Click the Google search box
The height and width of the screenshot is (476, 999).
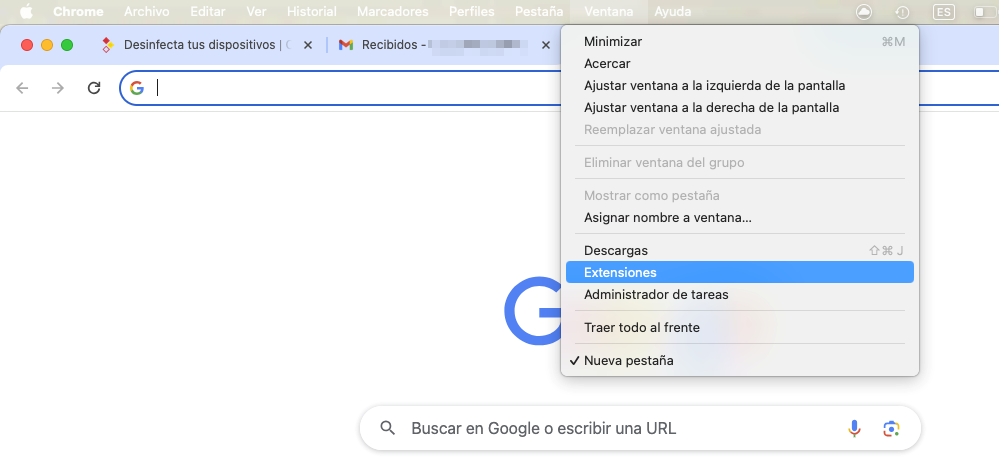tap(610, 429)
